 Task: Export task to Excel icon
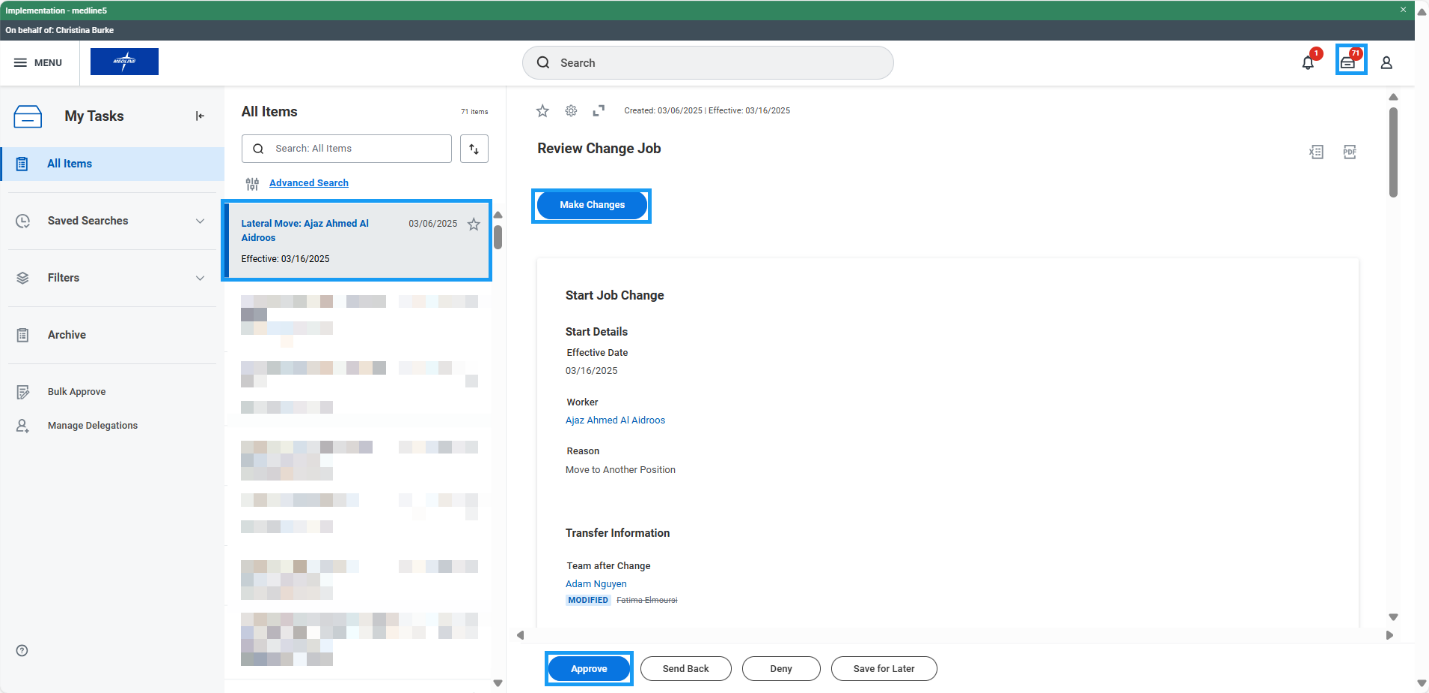pyautogui.click(x=1317, y=152)
